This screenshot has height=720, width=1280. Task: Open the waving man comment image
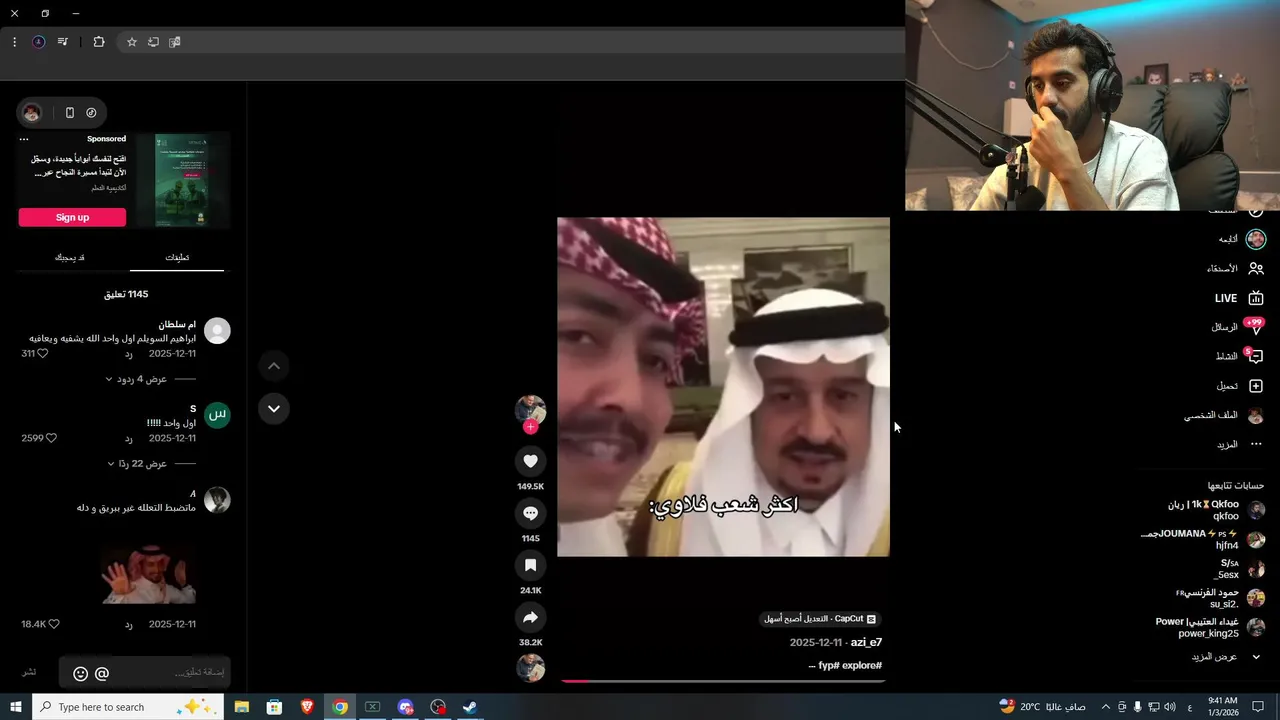(149, 574)
